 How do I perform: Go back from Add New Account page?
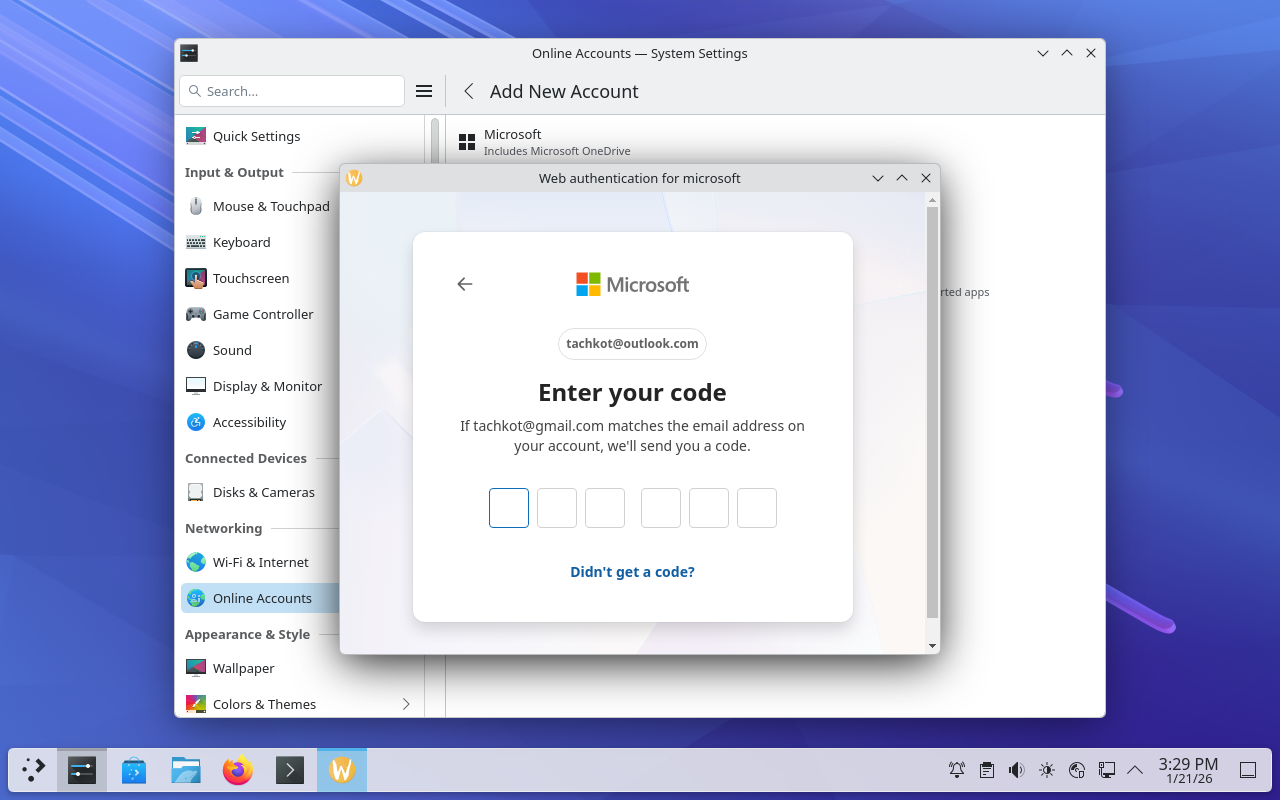coord(468,91)
